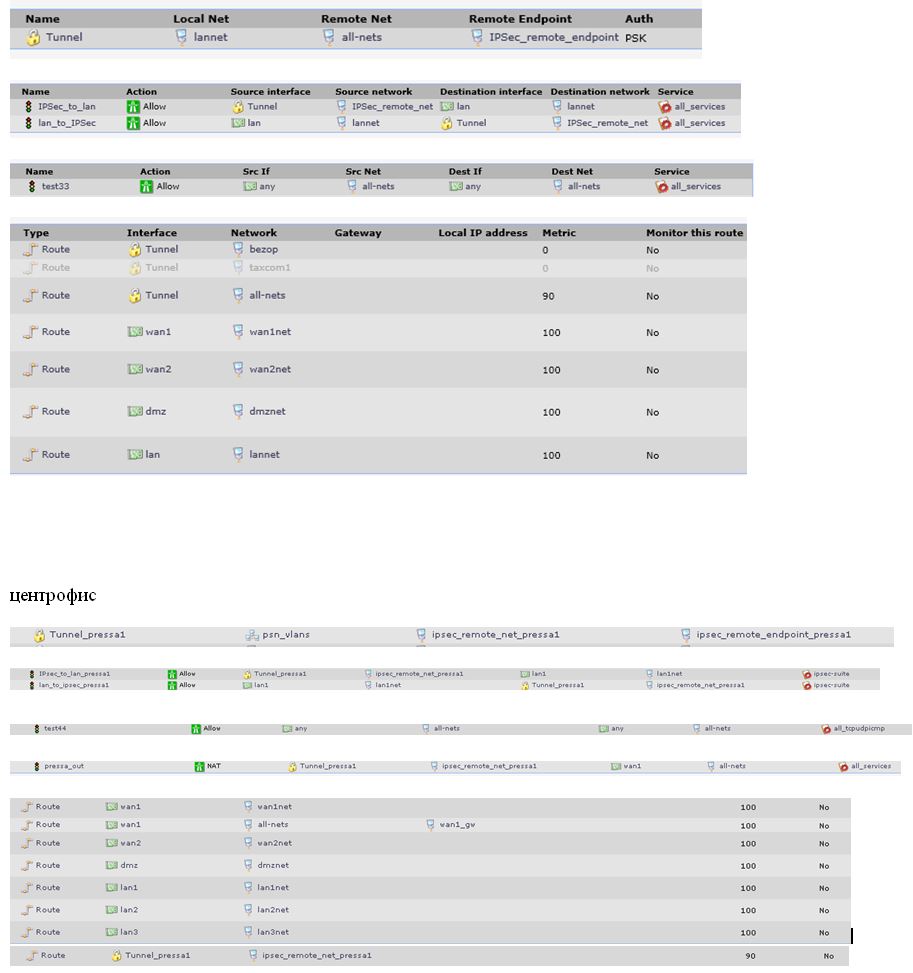Screen dimensions: 913x973
Task: Click the network icon next to wan2net in the upper routing table
Action: 238,369
